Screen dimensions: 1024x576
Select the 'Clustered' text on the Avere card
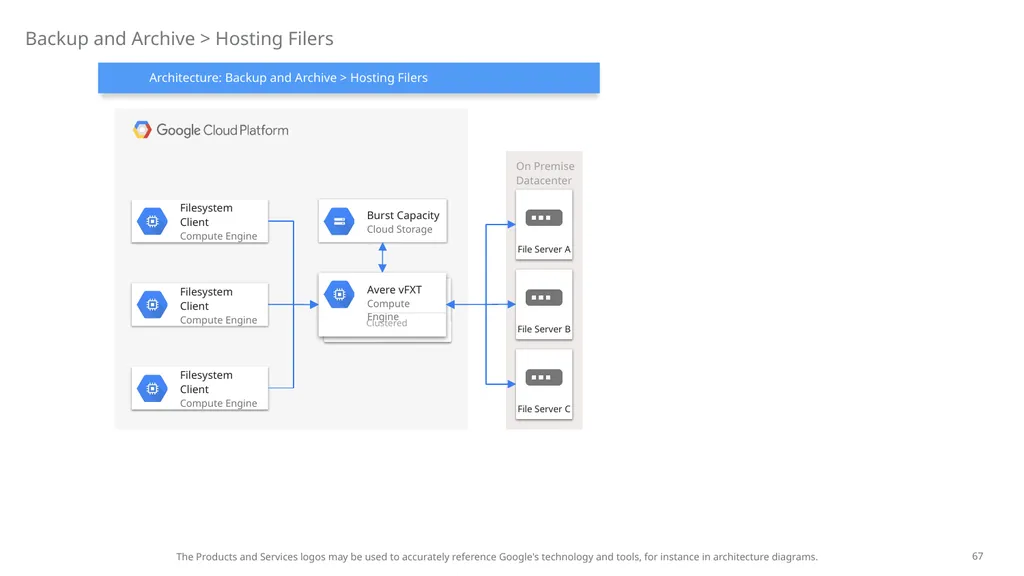387,323
